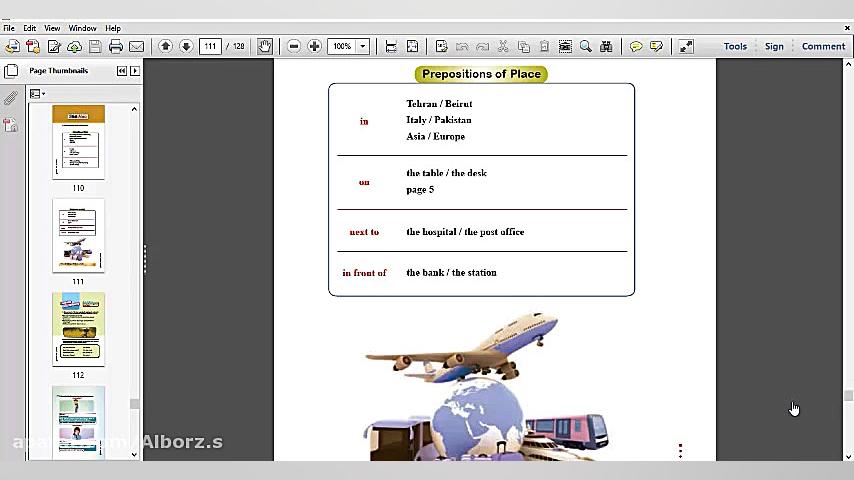Viewport: 854px width, 480px height.
Task: Collapse the Page Thumbnails panel with double-arrow
Action: pyautogui.click(x=122, y=71)
